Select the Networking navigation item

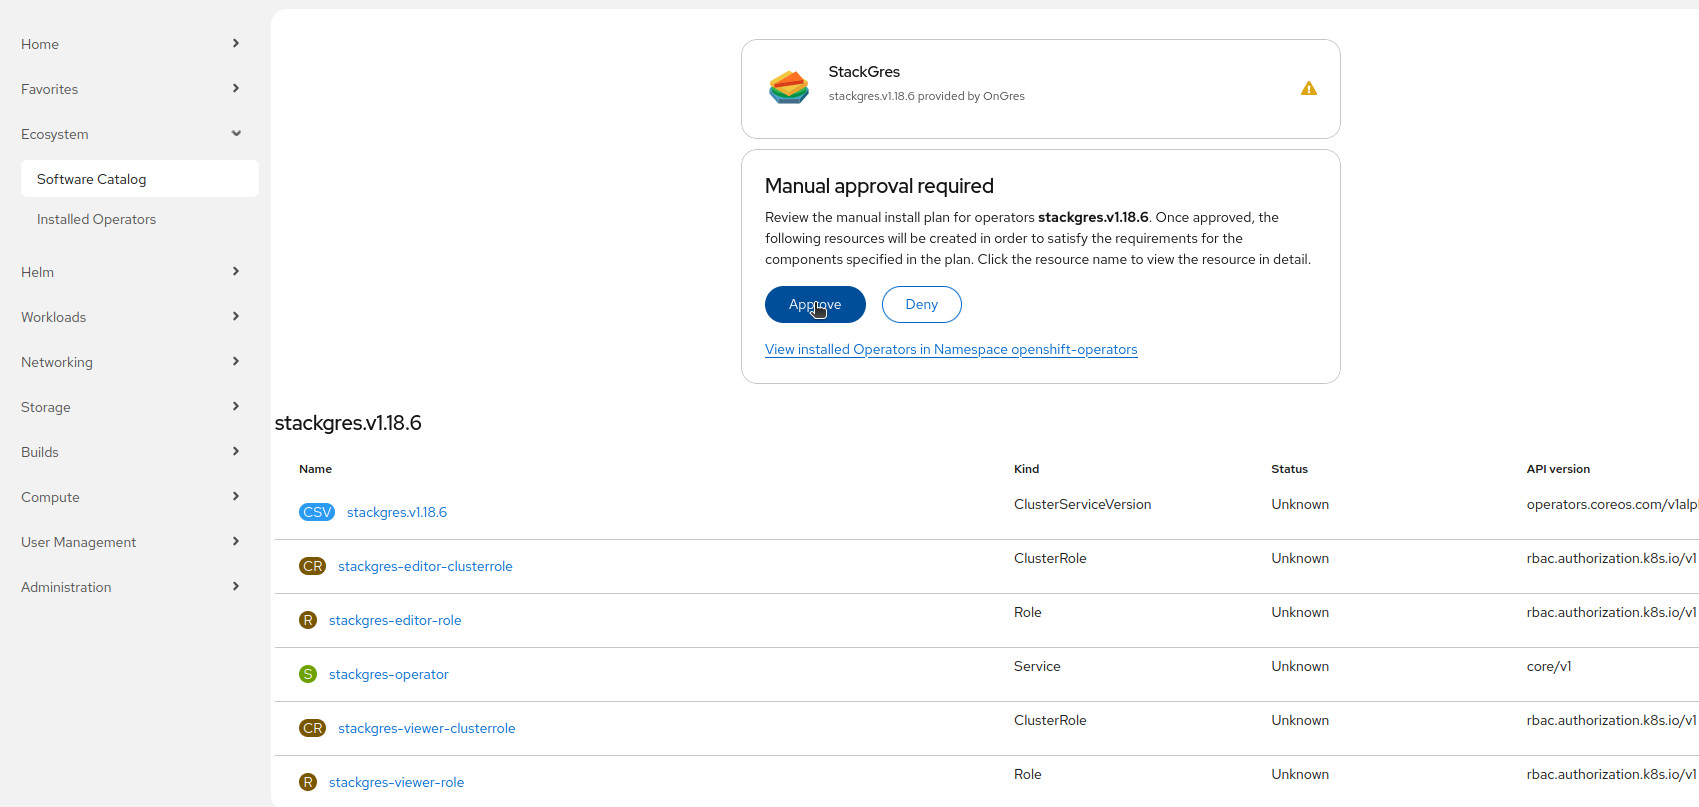(x=57, y=362)
